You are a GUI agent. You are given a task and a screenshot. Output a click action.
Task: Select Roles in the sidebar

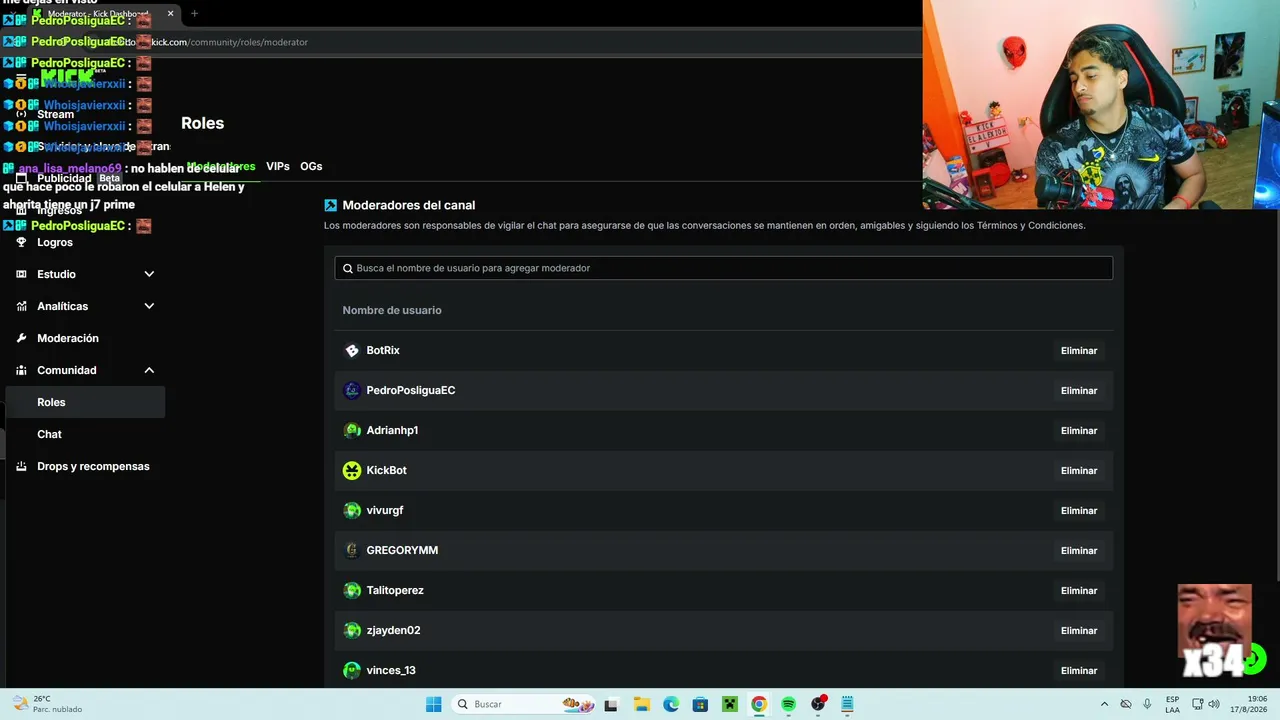[x=85, y=402]
